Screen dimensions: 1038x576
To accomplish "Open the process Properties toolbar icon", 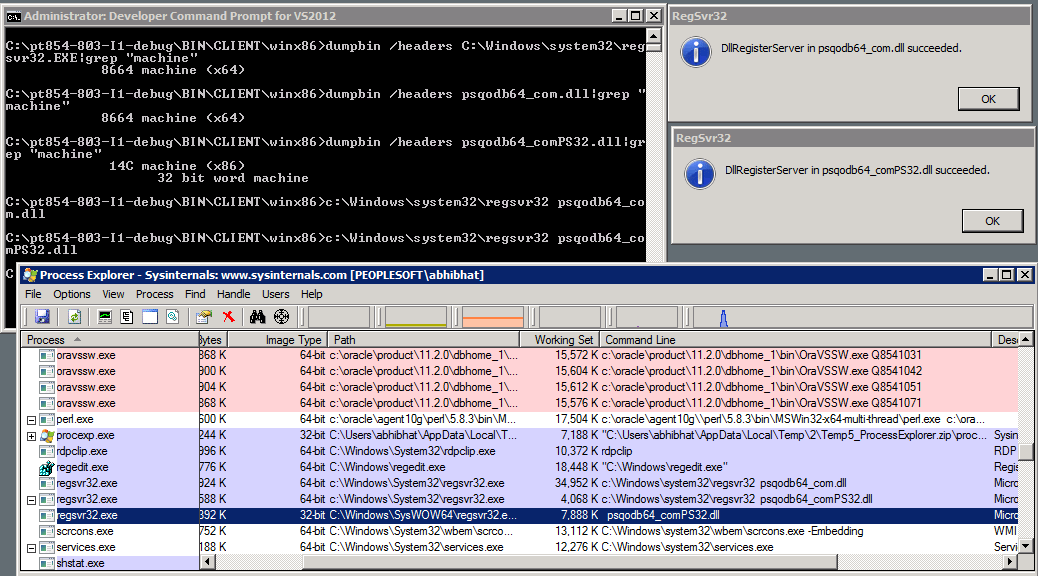I will (204, 316).
